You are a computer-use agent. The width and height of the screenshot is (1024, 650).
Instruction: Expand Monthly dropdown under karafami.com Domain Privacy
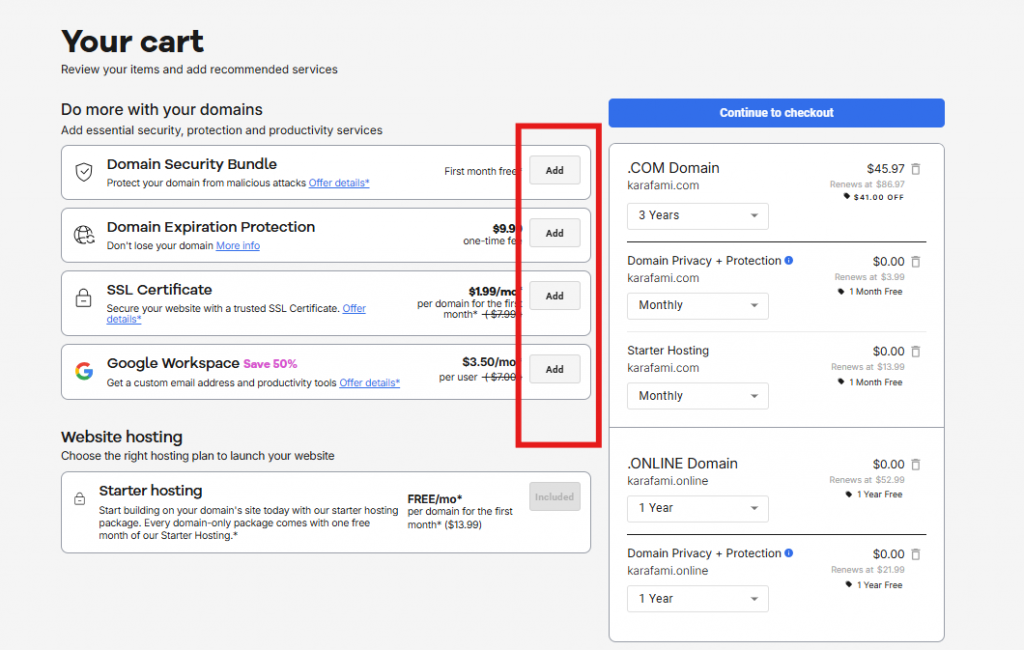coord(698,306)
